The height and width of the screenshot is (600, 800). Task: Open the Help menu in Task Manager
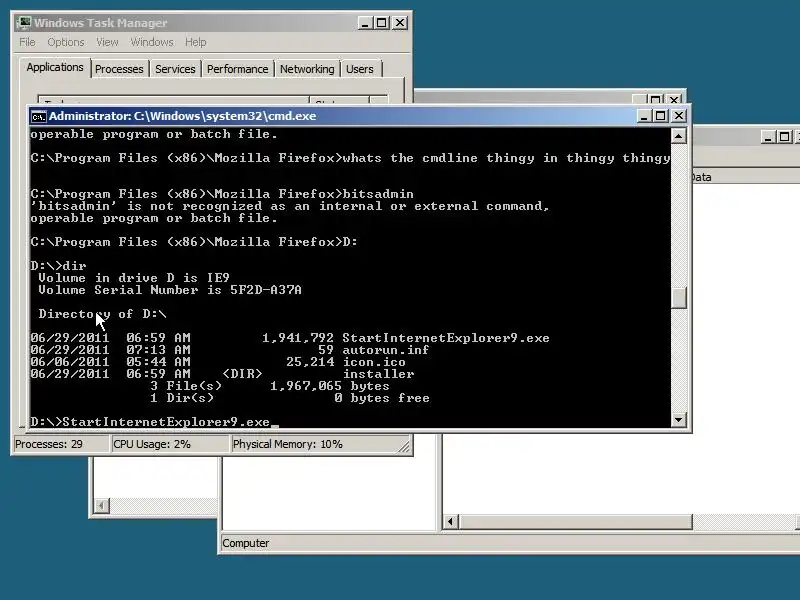pyautogui.click(x=195, y=42)
